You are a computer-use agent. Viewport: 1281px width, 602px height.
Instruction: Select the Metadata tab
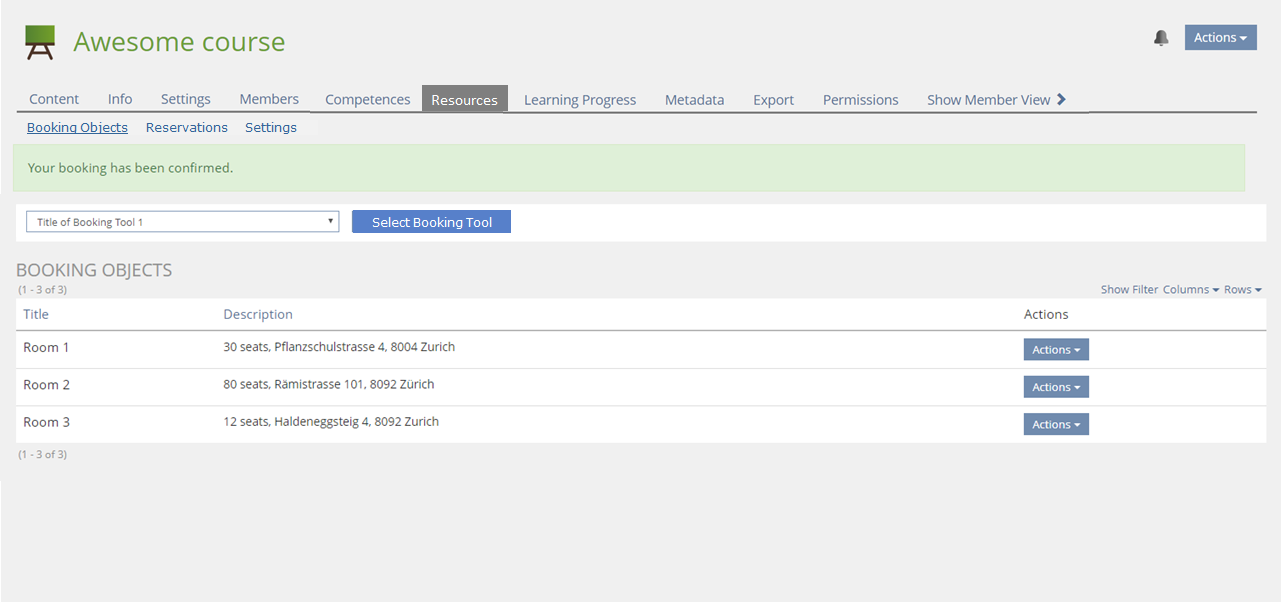pyautogui.click(x=694, y=100)
